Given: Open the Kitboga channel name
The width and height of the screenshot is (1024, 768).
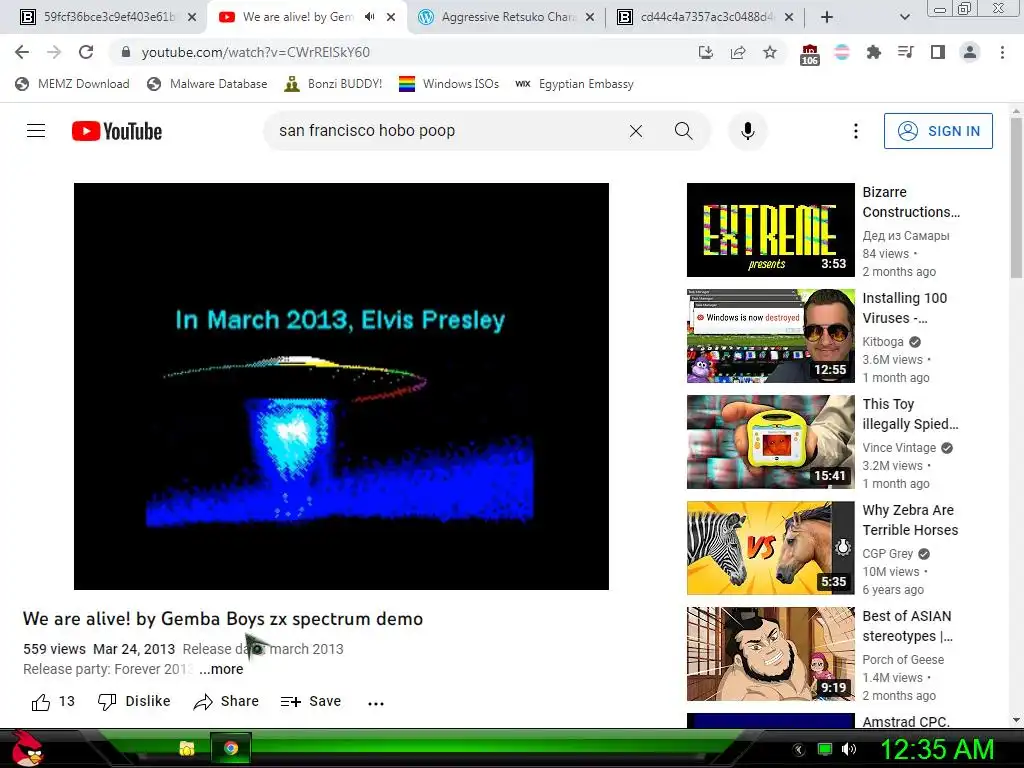Looking at the screenshot, I should pos(883,342).
